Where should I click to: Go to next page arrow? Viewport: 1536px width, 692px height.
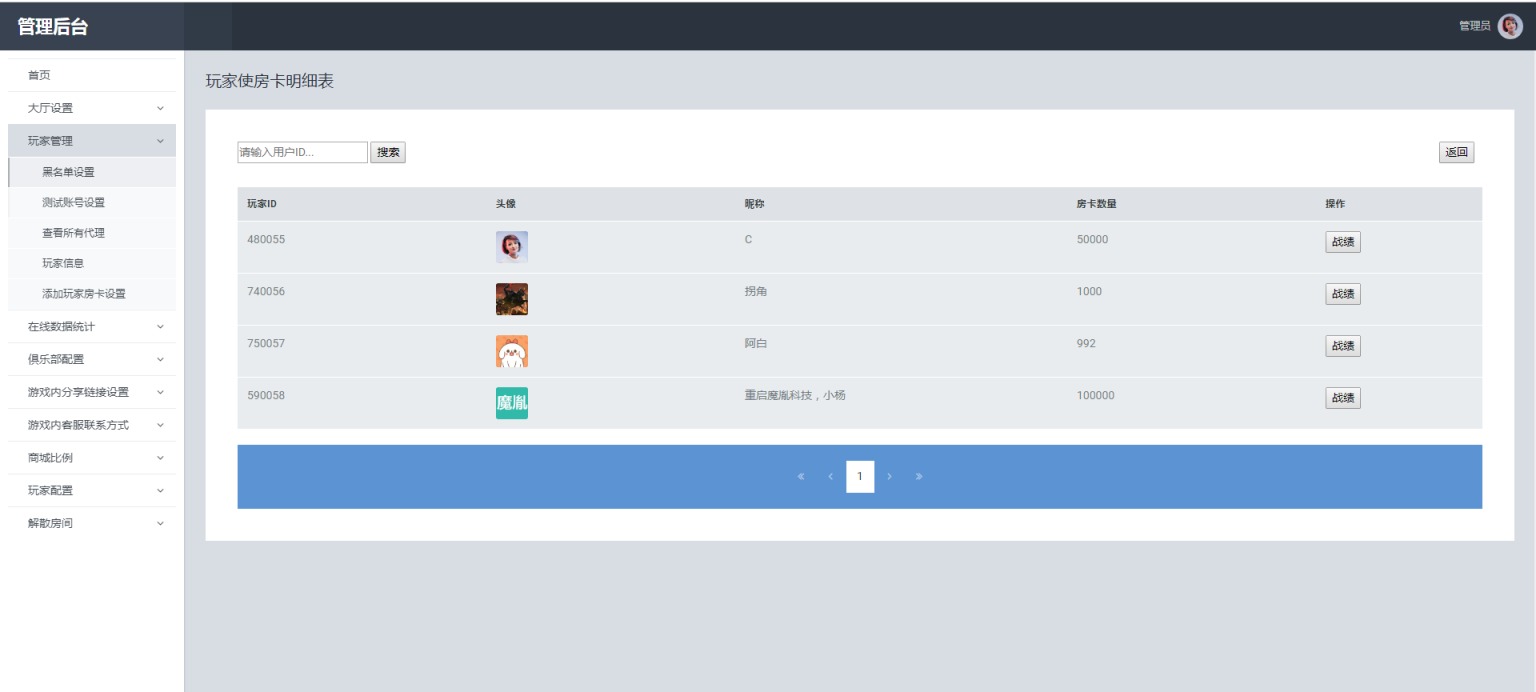pos(889,477)
